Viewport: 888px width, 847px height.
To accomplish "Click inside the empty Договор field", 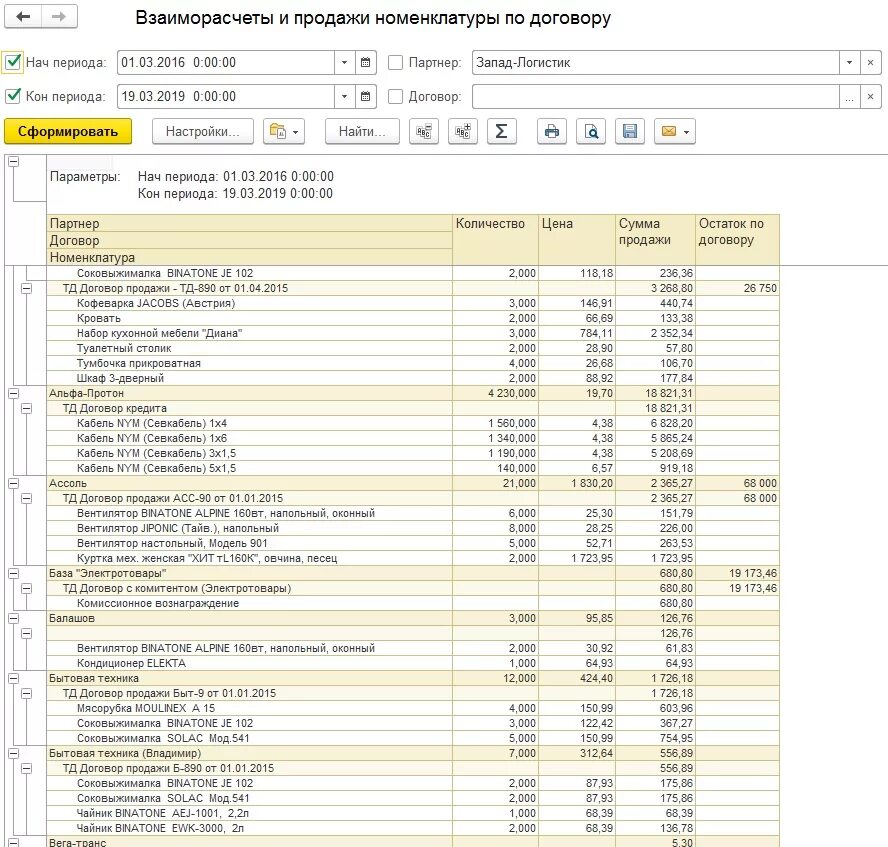I will [x=655, y=96].
